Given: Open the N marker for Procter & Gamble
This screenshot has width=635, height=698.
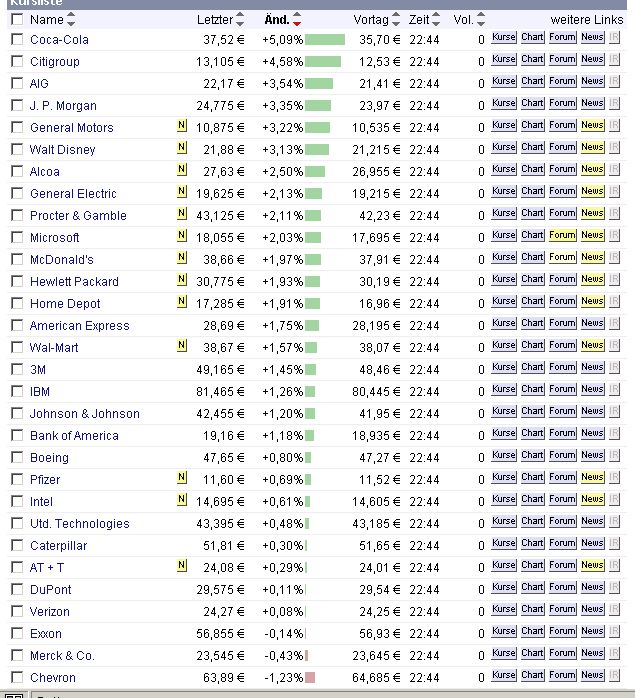Looking at the screenshot, I should point(182,214).
